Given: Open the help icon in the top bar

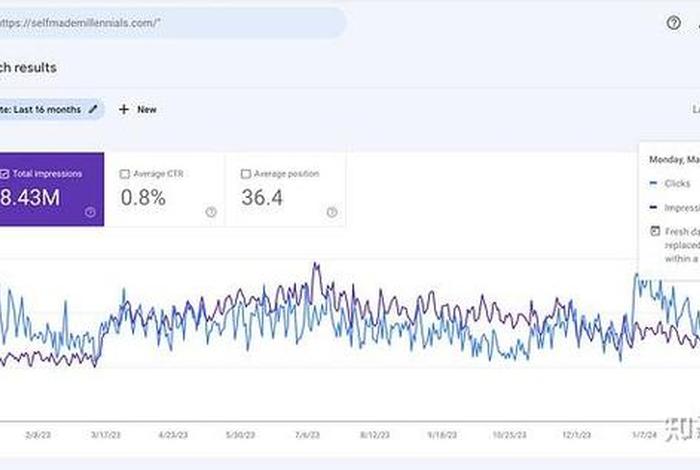Looking at the screenshot, I should pos(673,23).
